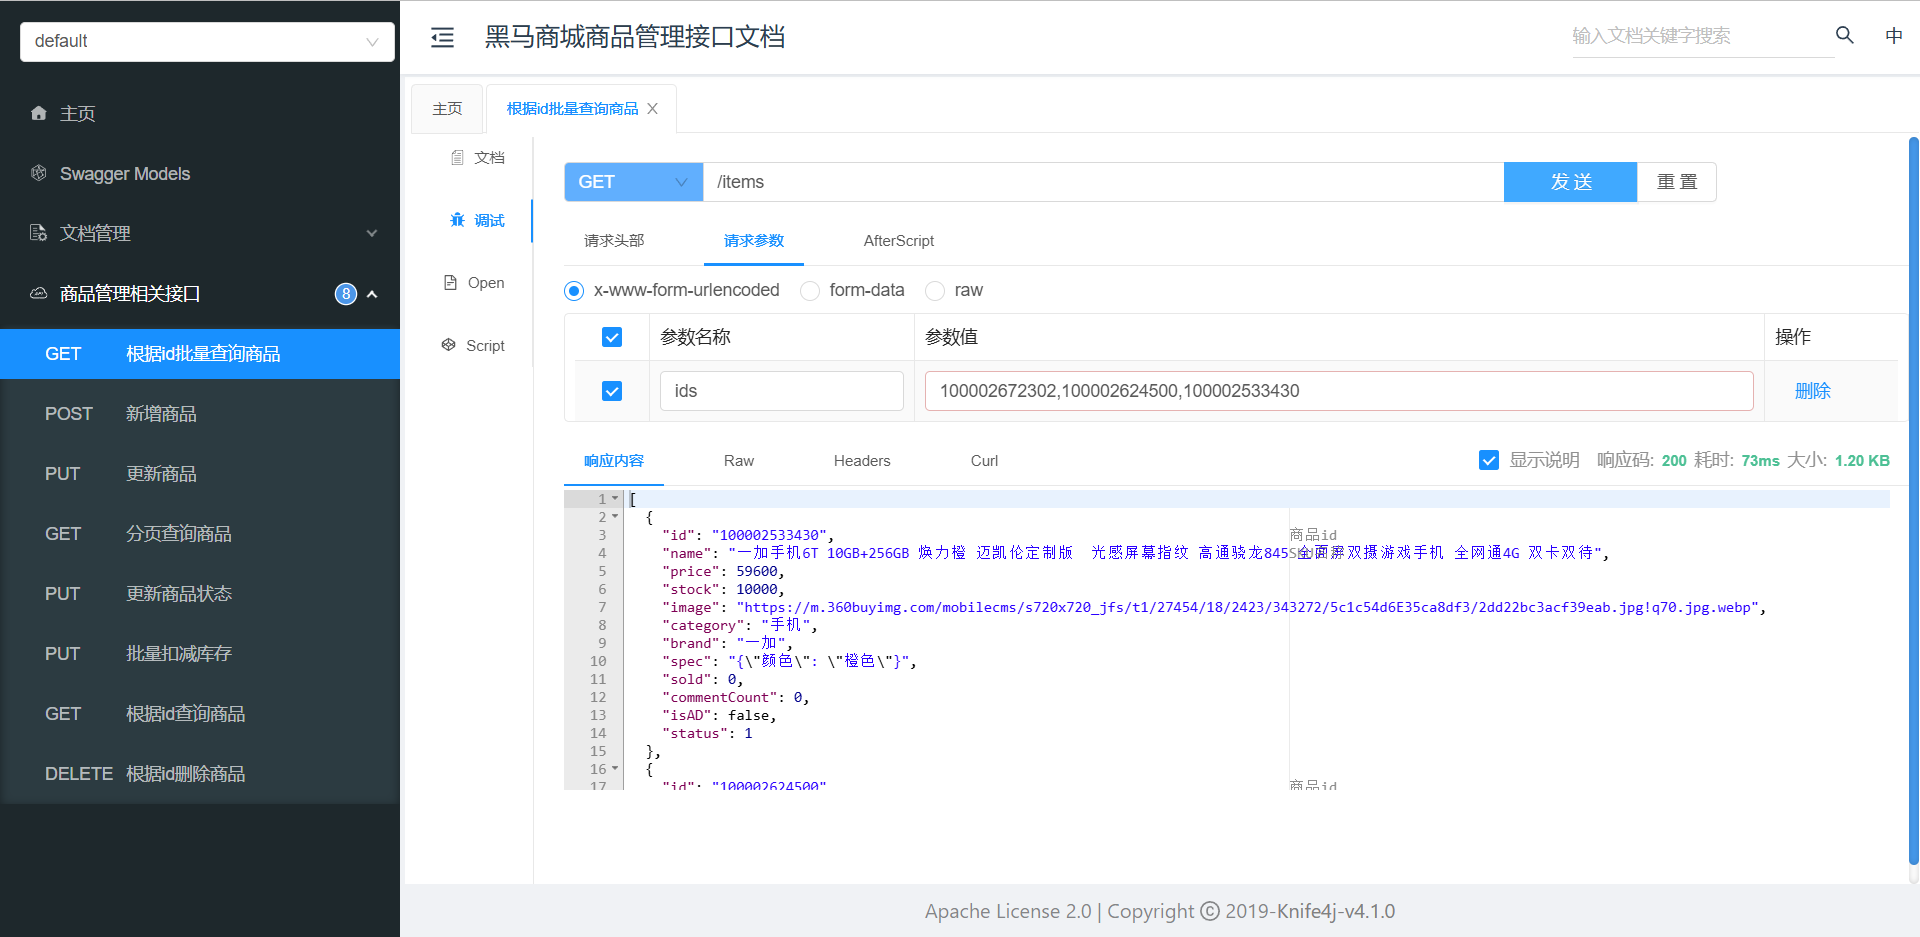Switch to the 主页 tab
Viewport: 1920px width, 937px height.
(x=447, y=109)
